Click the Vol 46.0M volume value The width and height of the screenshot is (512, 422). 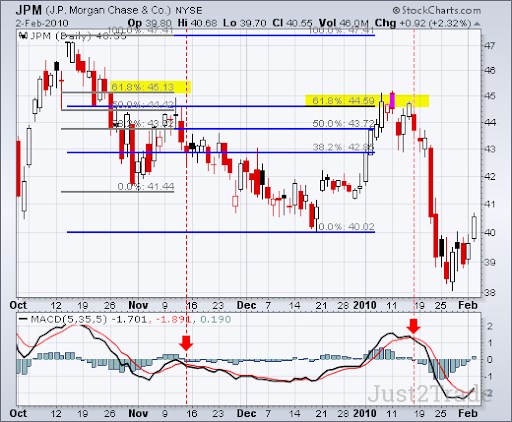coord(344,23)
